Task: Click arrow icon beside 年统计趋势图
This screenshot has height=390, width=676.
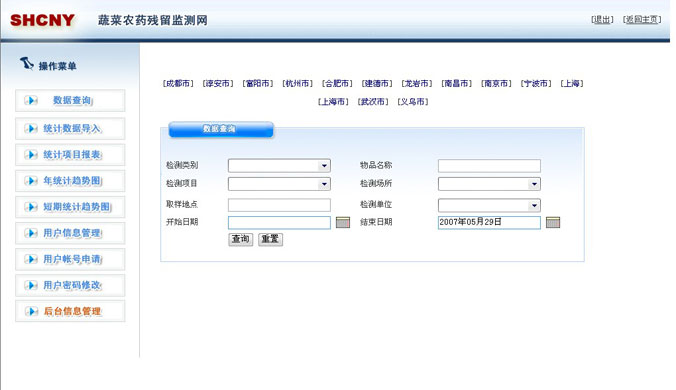Action: click(x=31, y=181)
